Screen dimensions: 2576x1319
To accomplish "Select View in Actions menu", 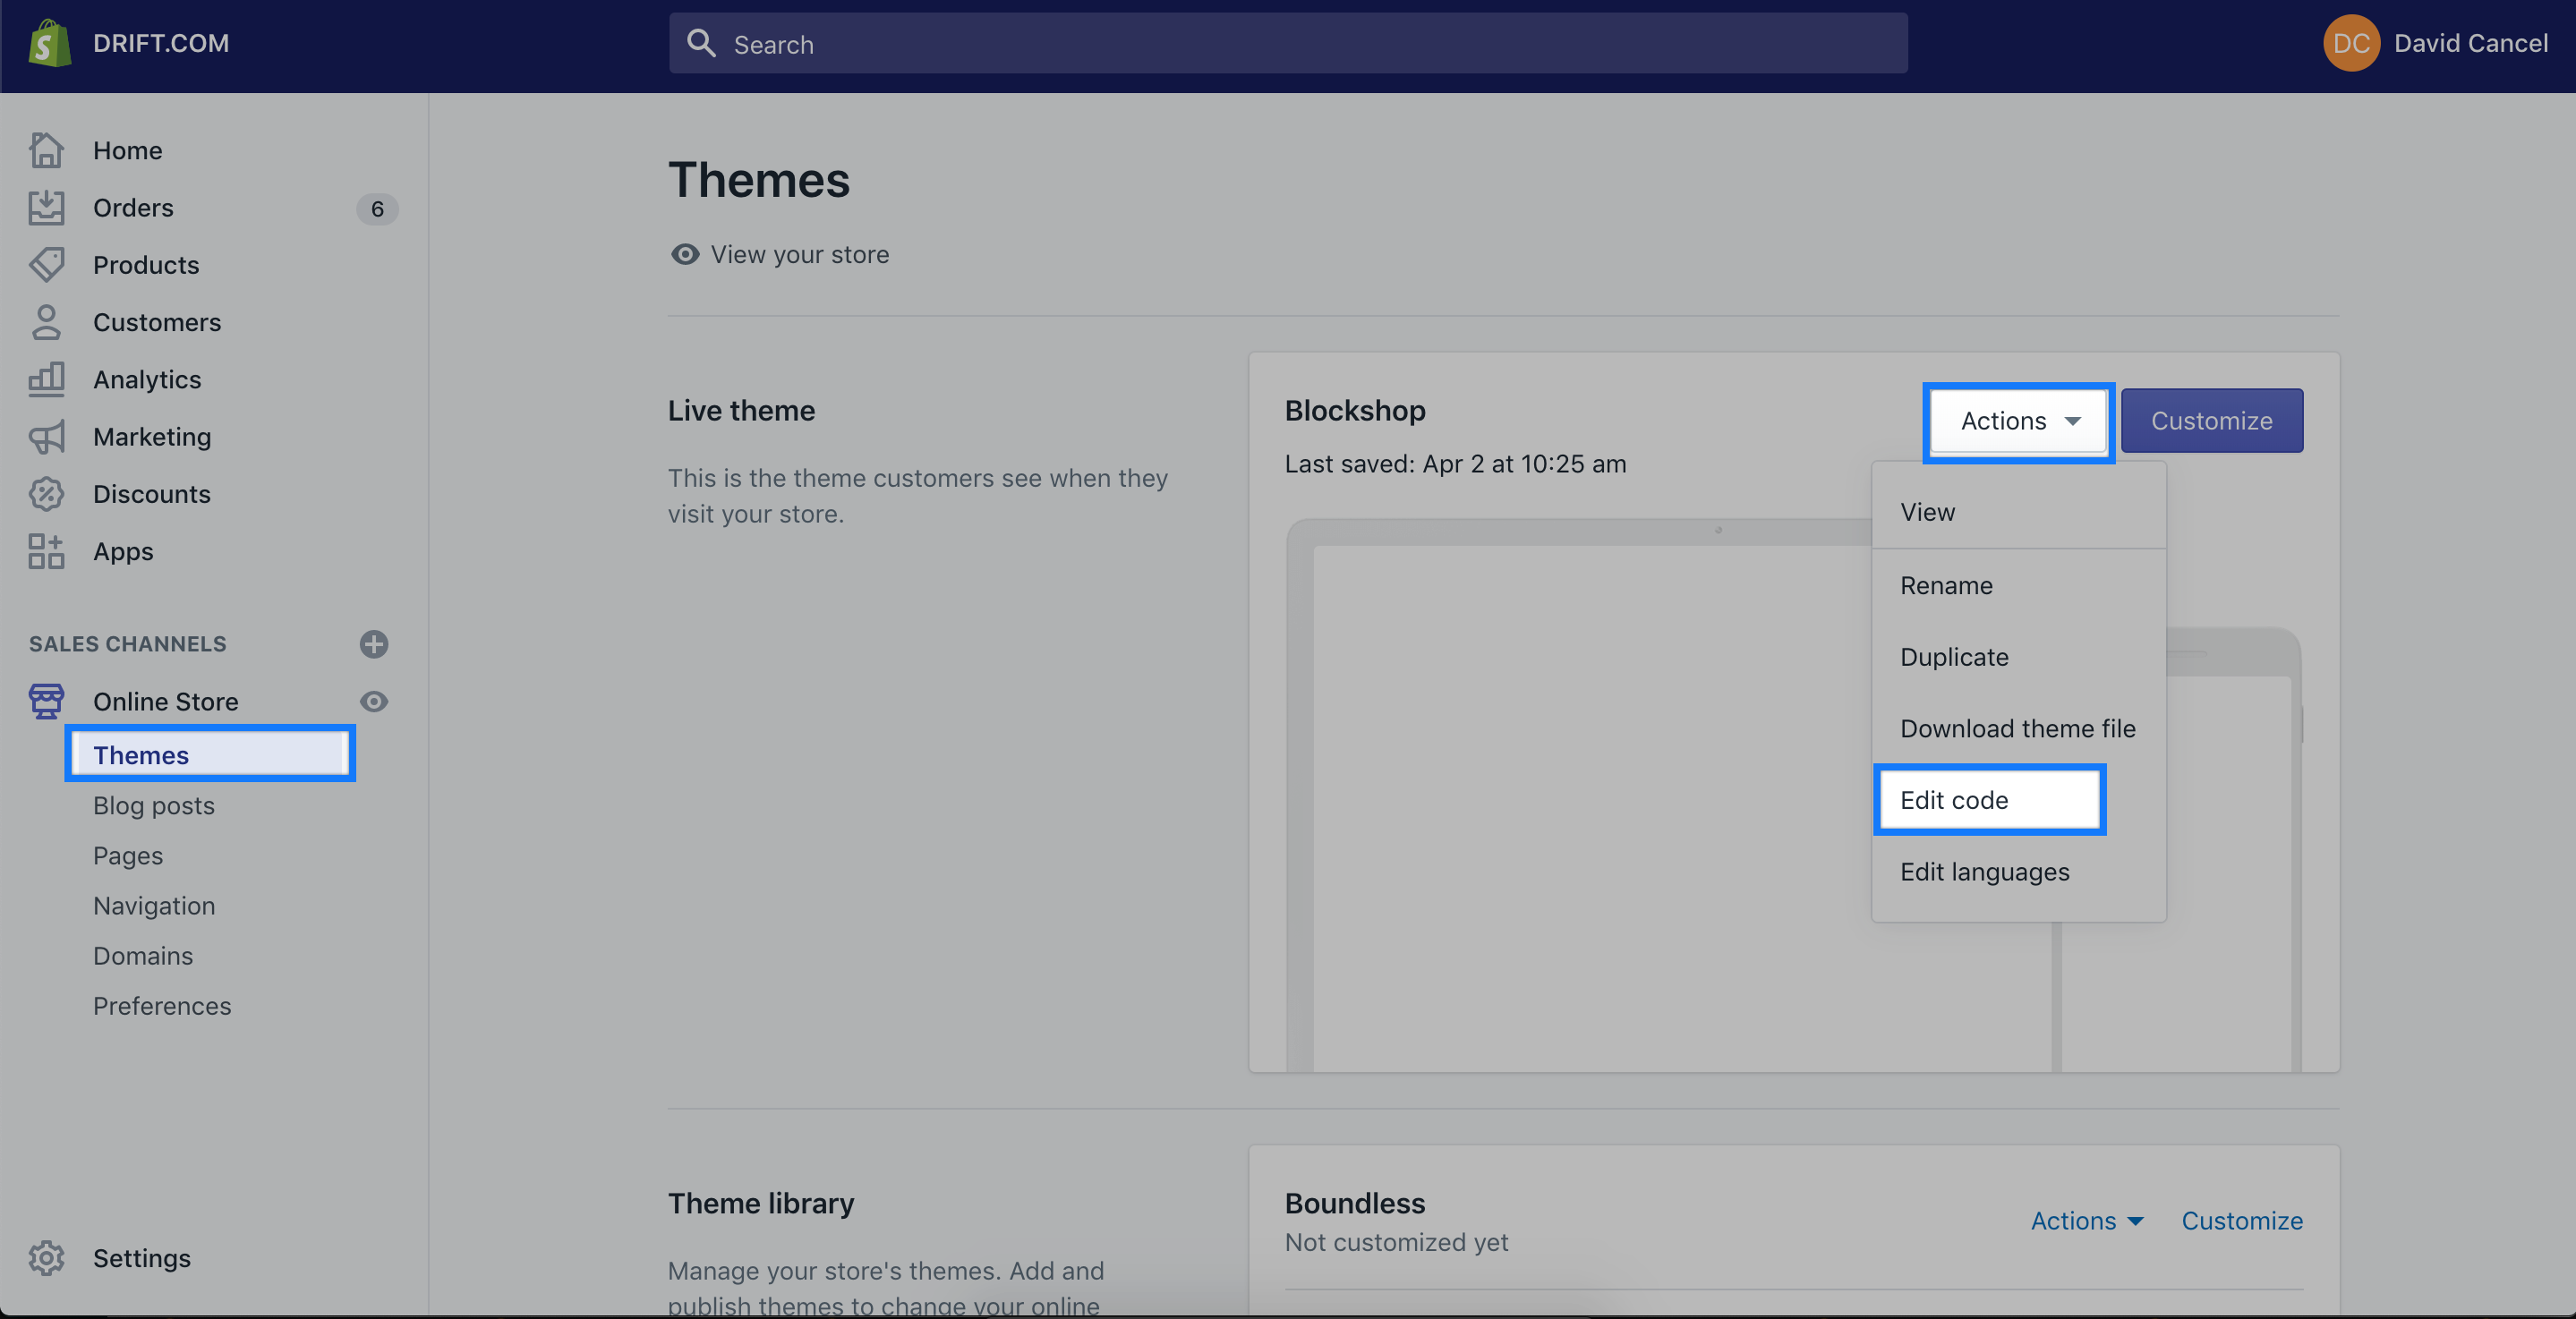I will (2018, 512).
